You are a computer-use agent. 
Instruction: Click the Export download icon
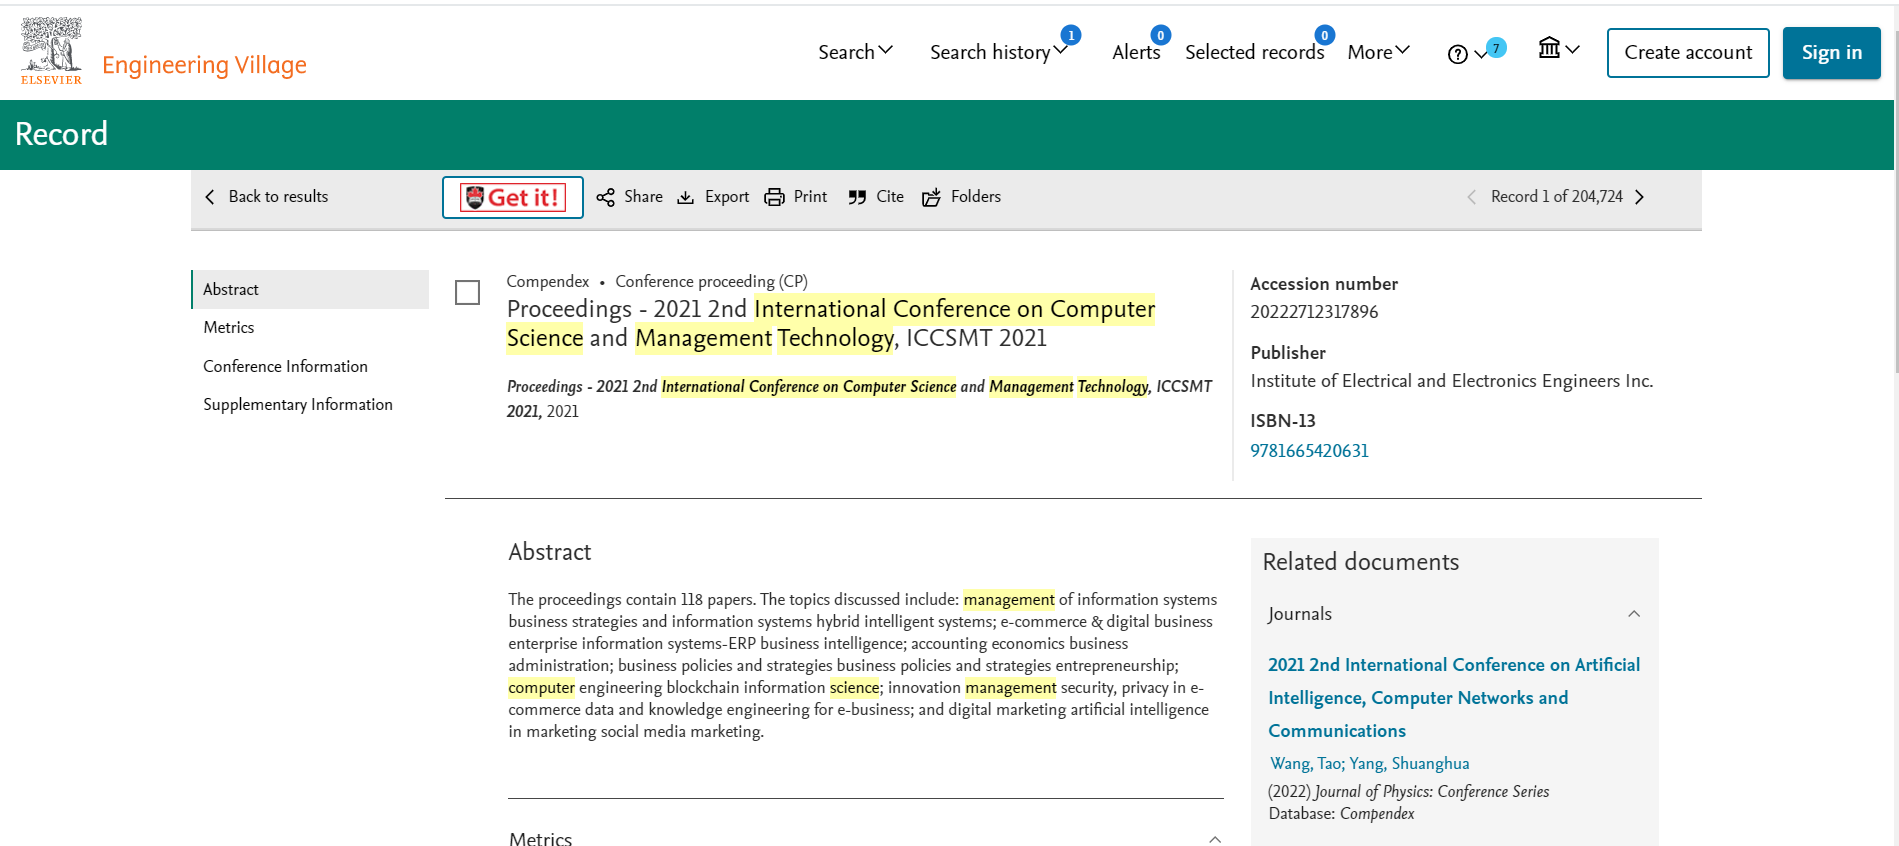pyautogui.click(x=685, y=198)
